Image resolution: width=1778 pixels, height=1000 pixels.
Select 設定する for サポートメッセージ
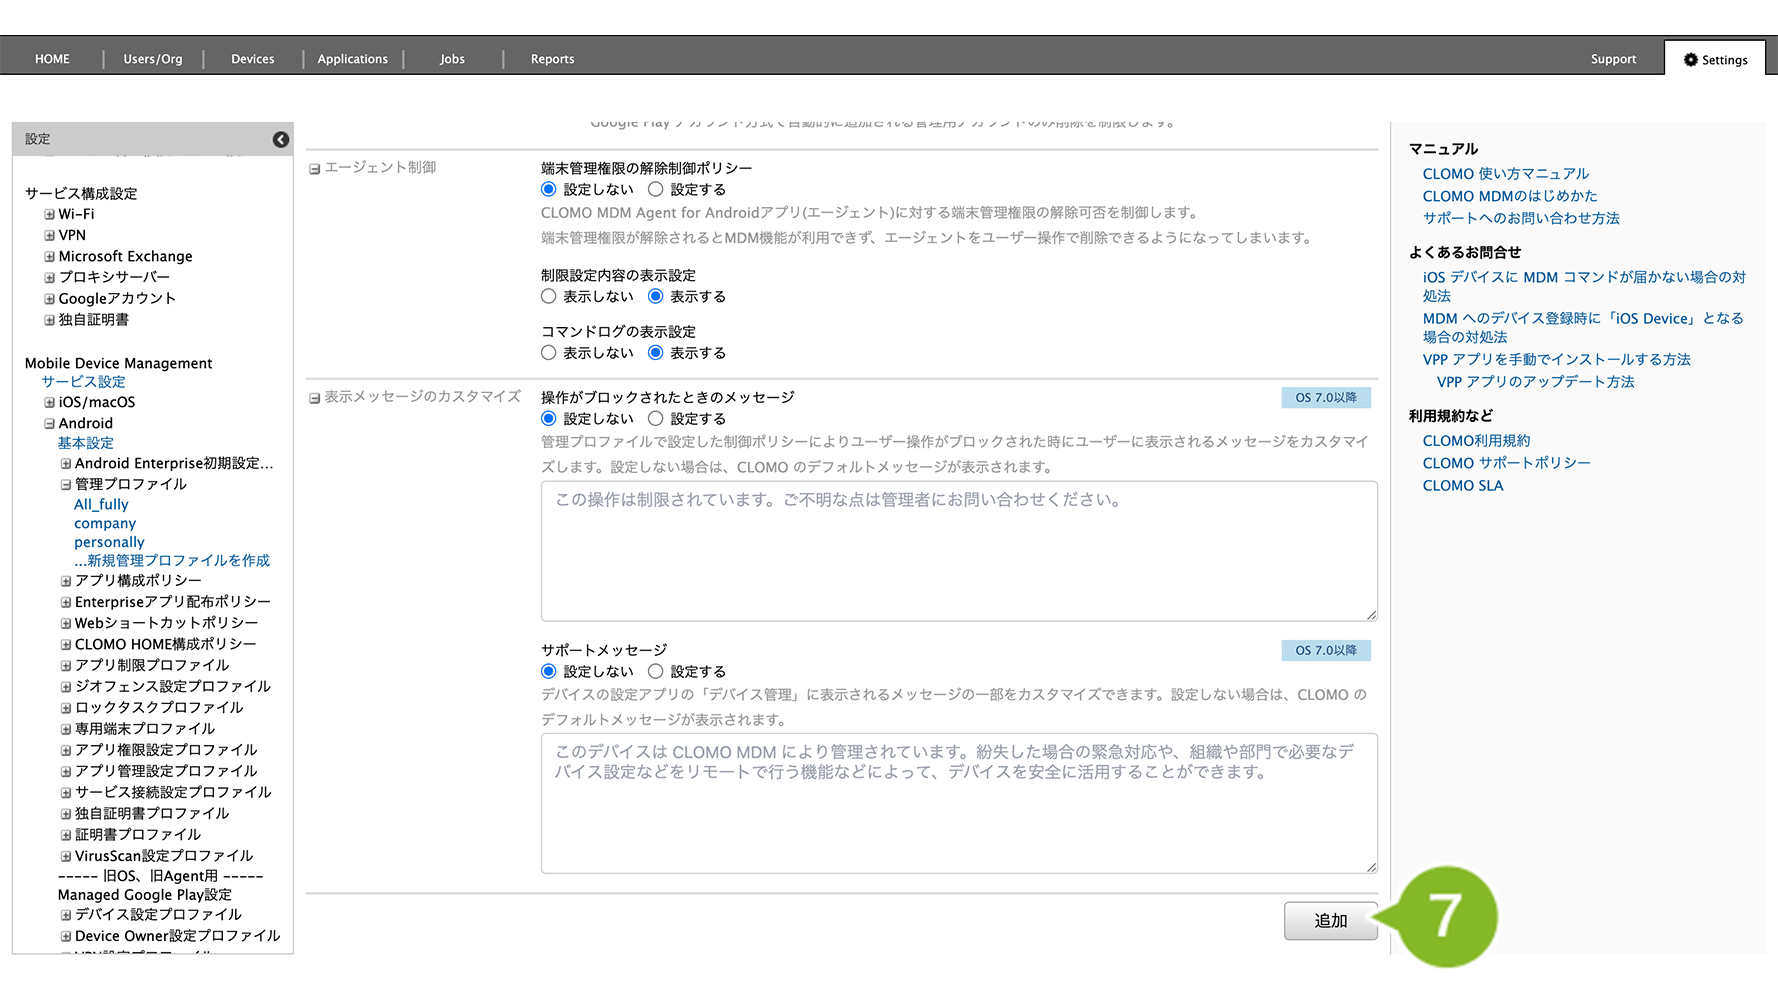(x=656, y=671)
